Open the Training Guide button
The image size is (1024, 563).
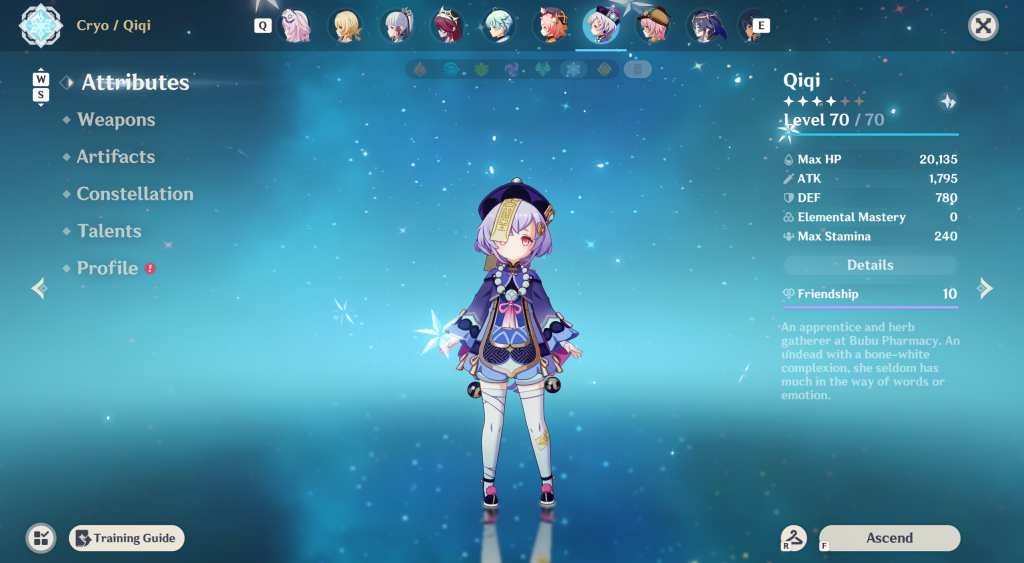[127, 538]
